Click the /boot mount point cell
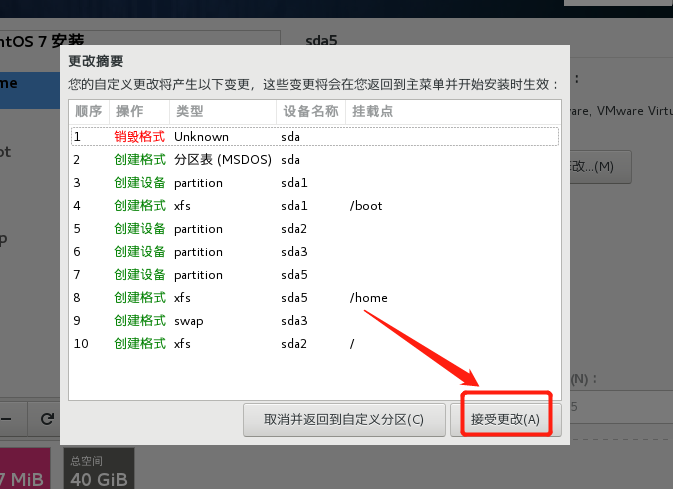673x489 pixels. (366, 206)
